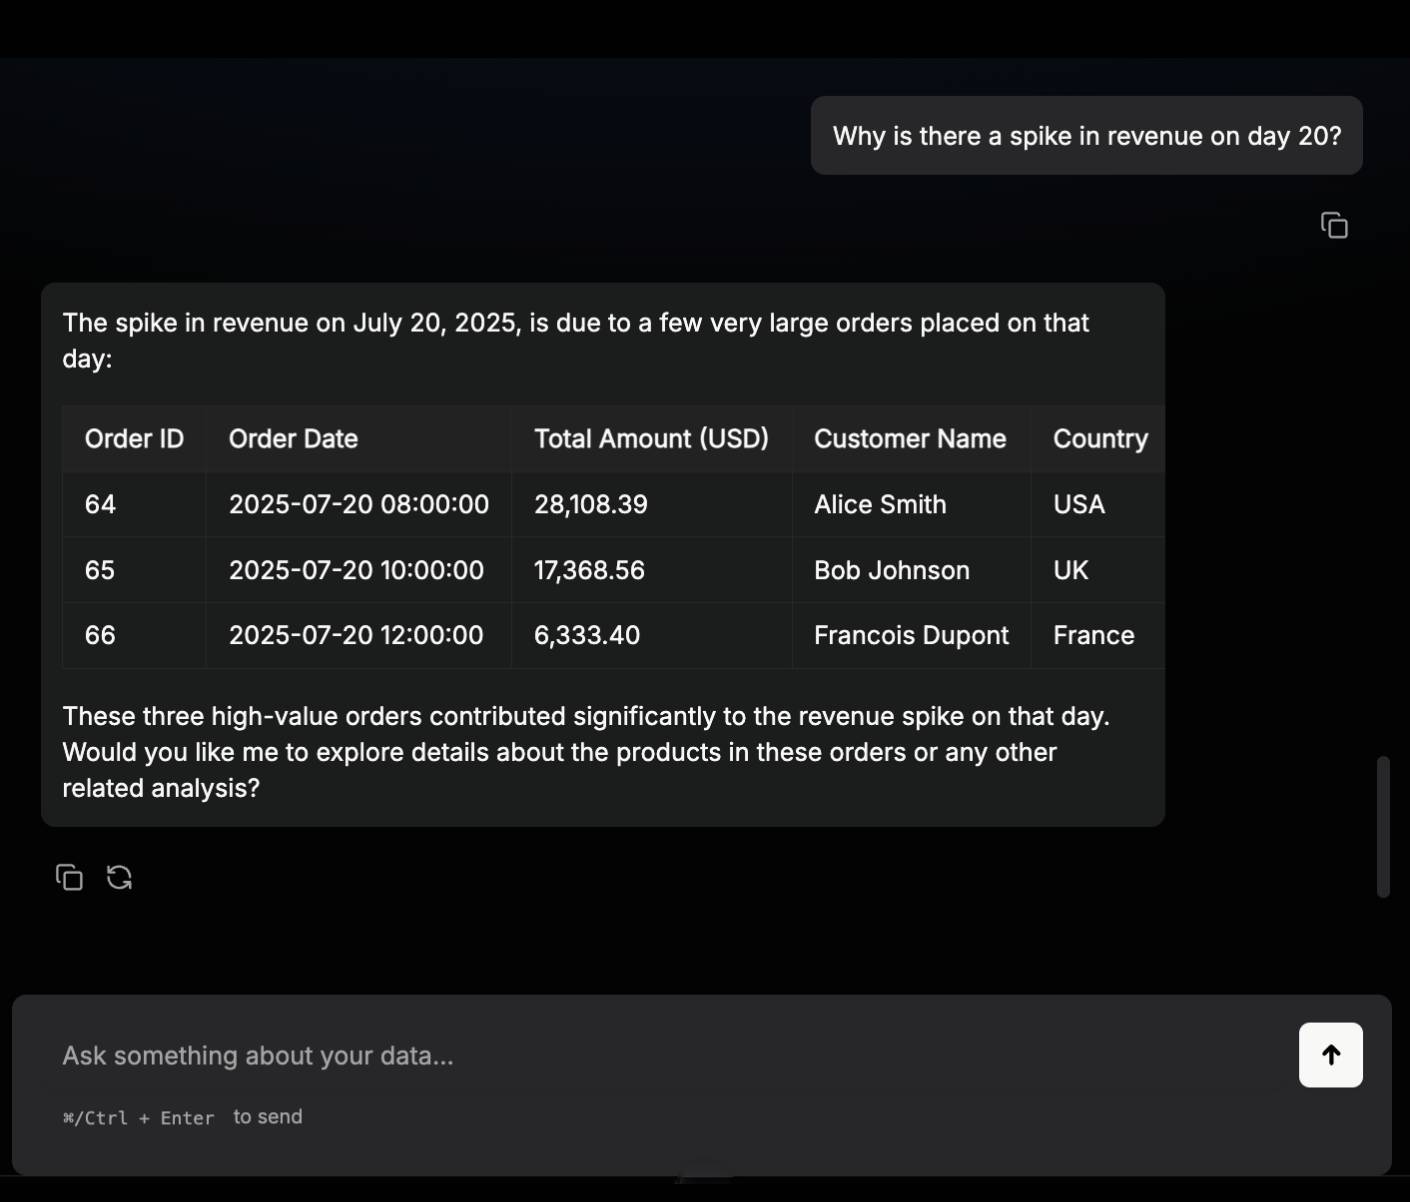Copy the user's question about day 20

click(1334, 226)
